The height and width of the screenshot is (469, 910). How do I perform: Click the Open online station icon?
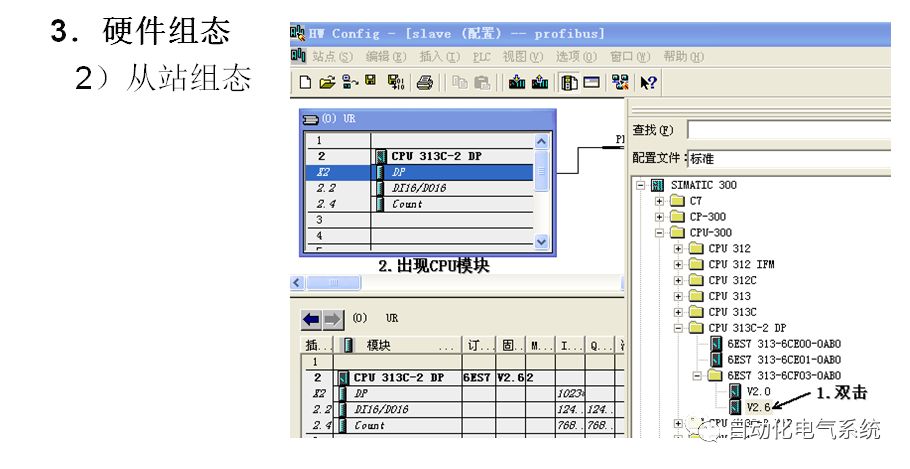coord(350,82)
